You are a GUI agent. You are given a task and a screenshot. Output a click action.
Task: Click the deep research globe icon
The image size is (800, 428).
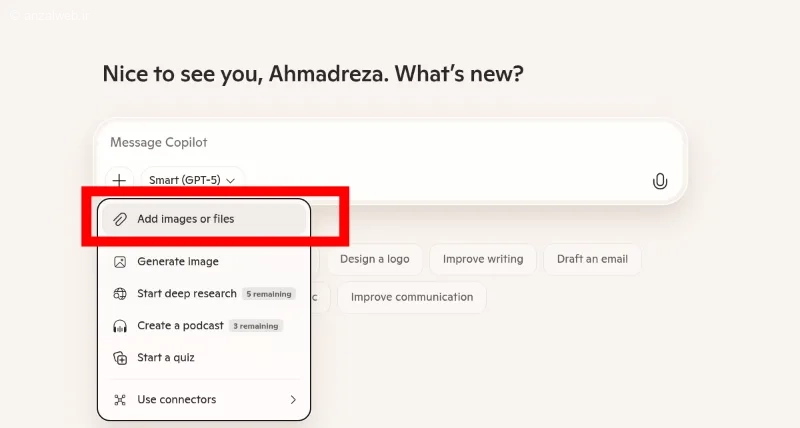120,294
